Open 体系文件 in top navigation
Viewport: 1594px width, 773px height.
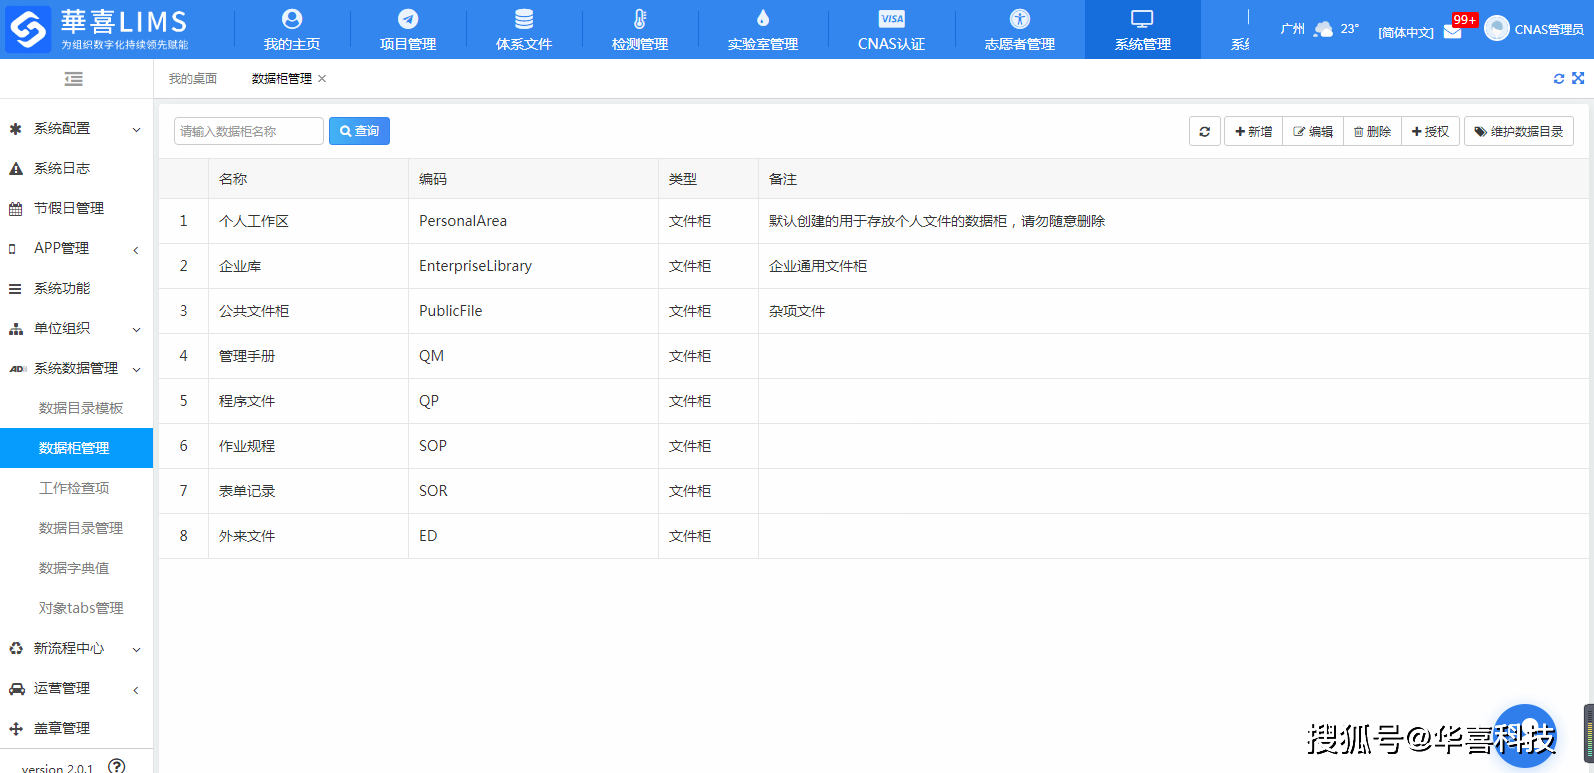524,30
